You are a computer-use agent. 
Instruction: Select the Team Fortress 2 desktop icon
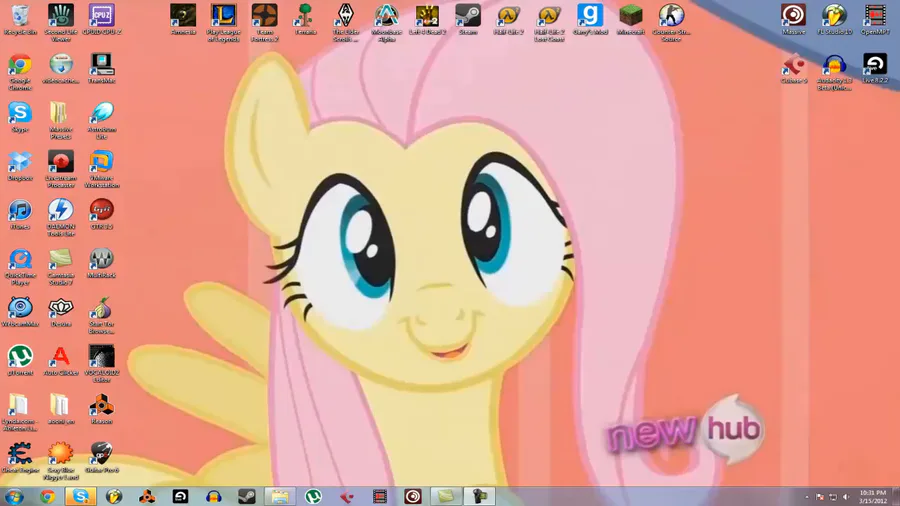coord(265,23)
